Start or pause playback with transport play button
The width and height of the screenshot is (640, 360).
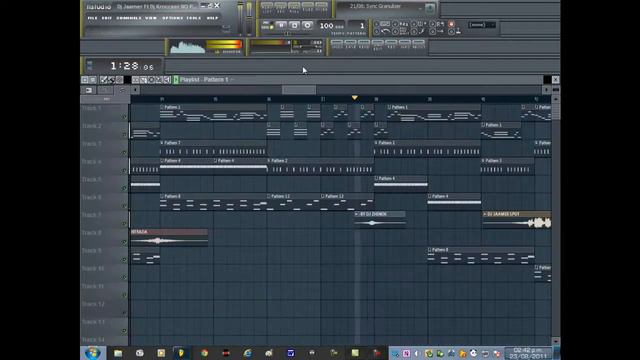[x=281, y=25]
